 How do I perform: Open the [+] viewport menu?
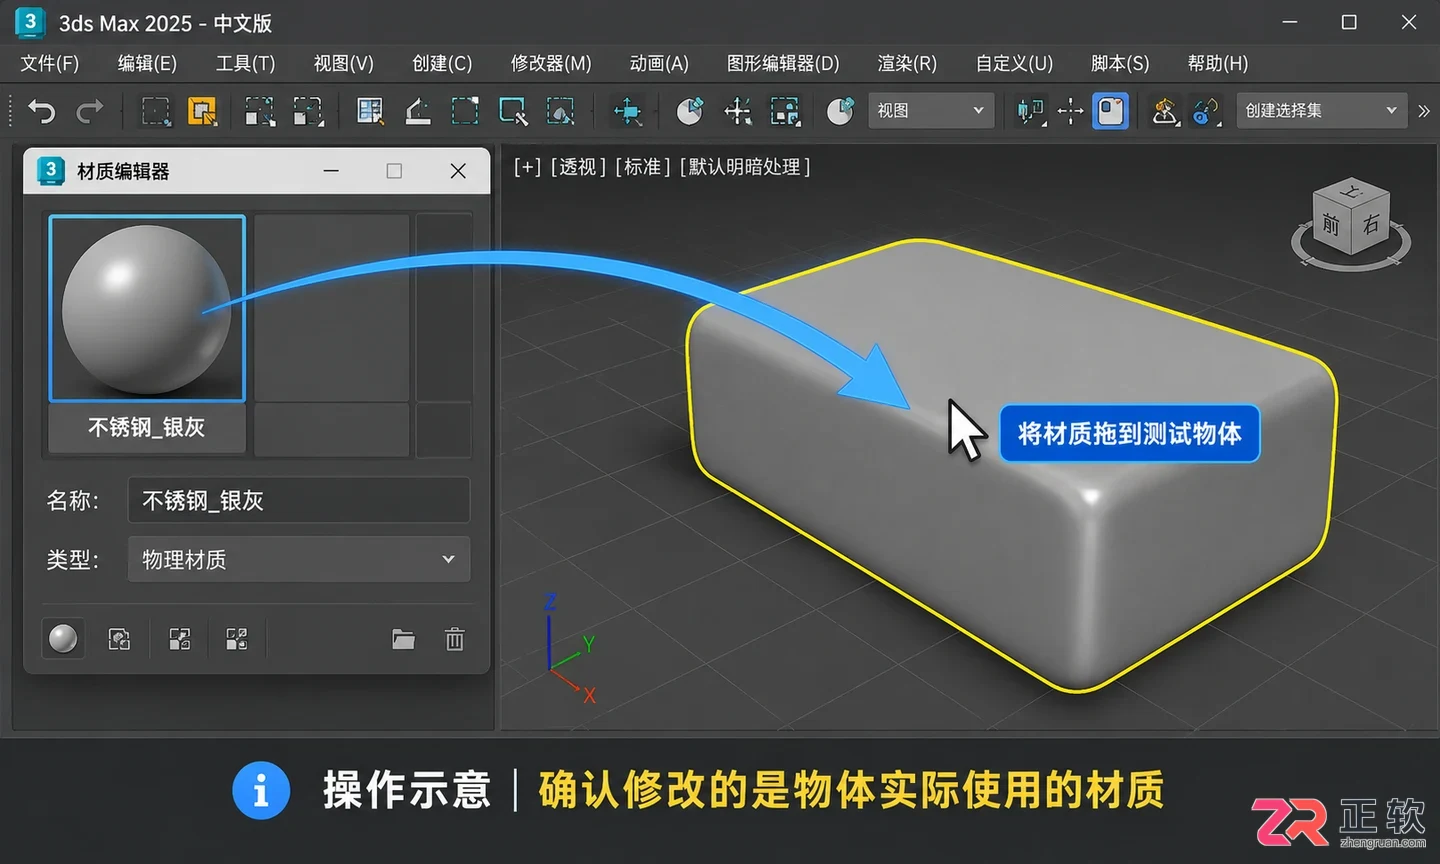pyautogui.click(x=527, y=167)
